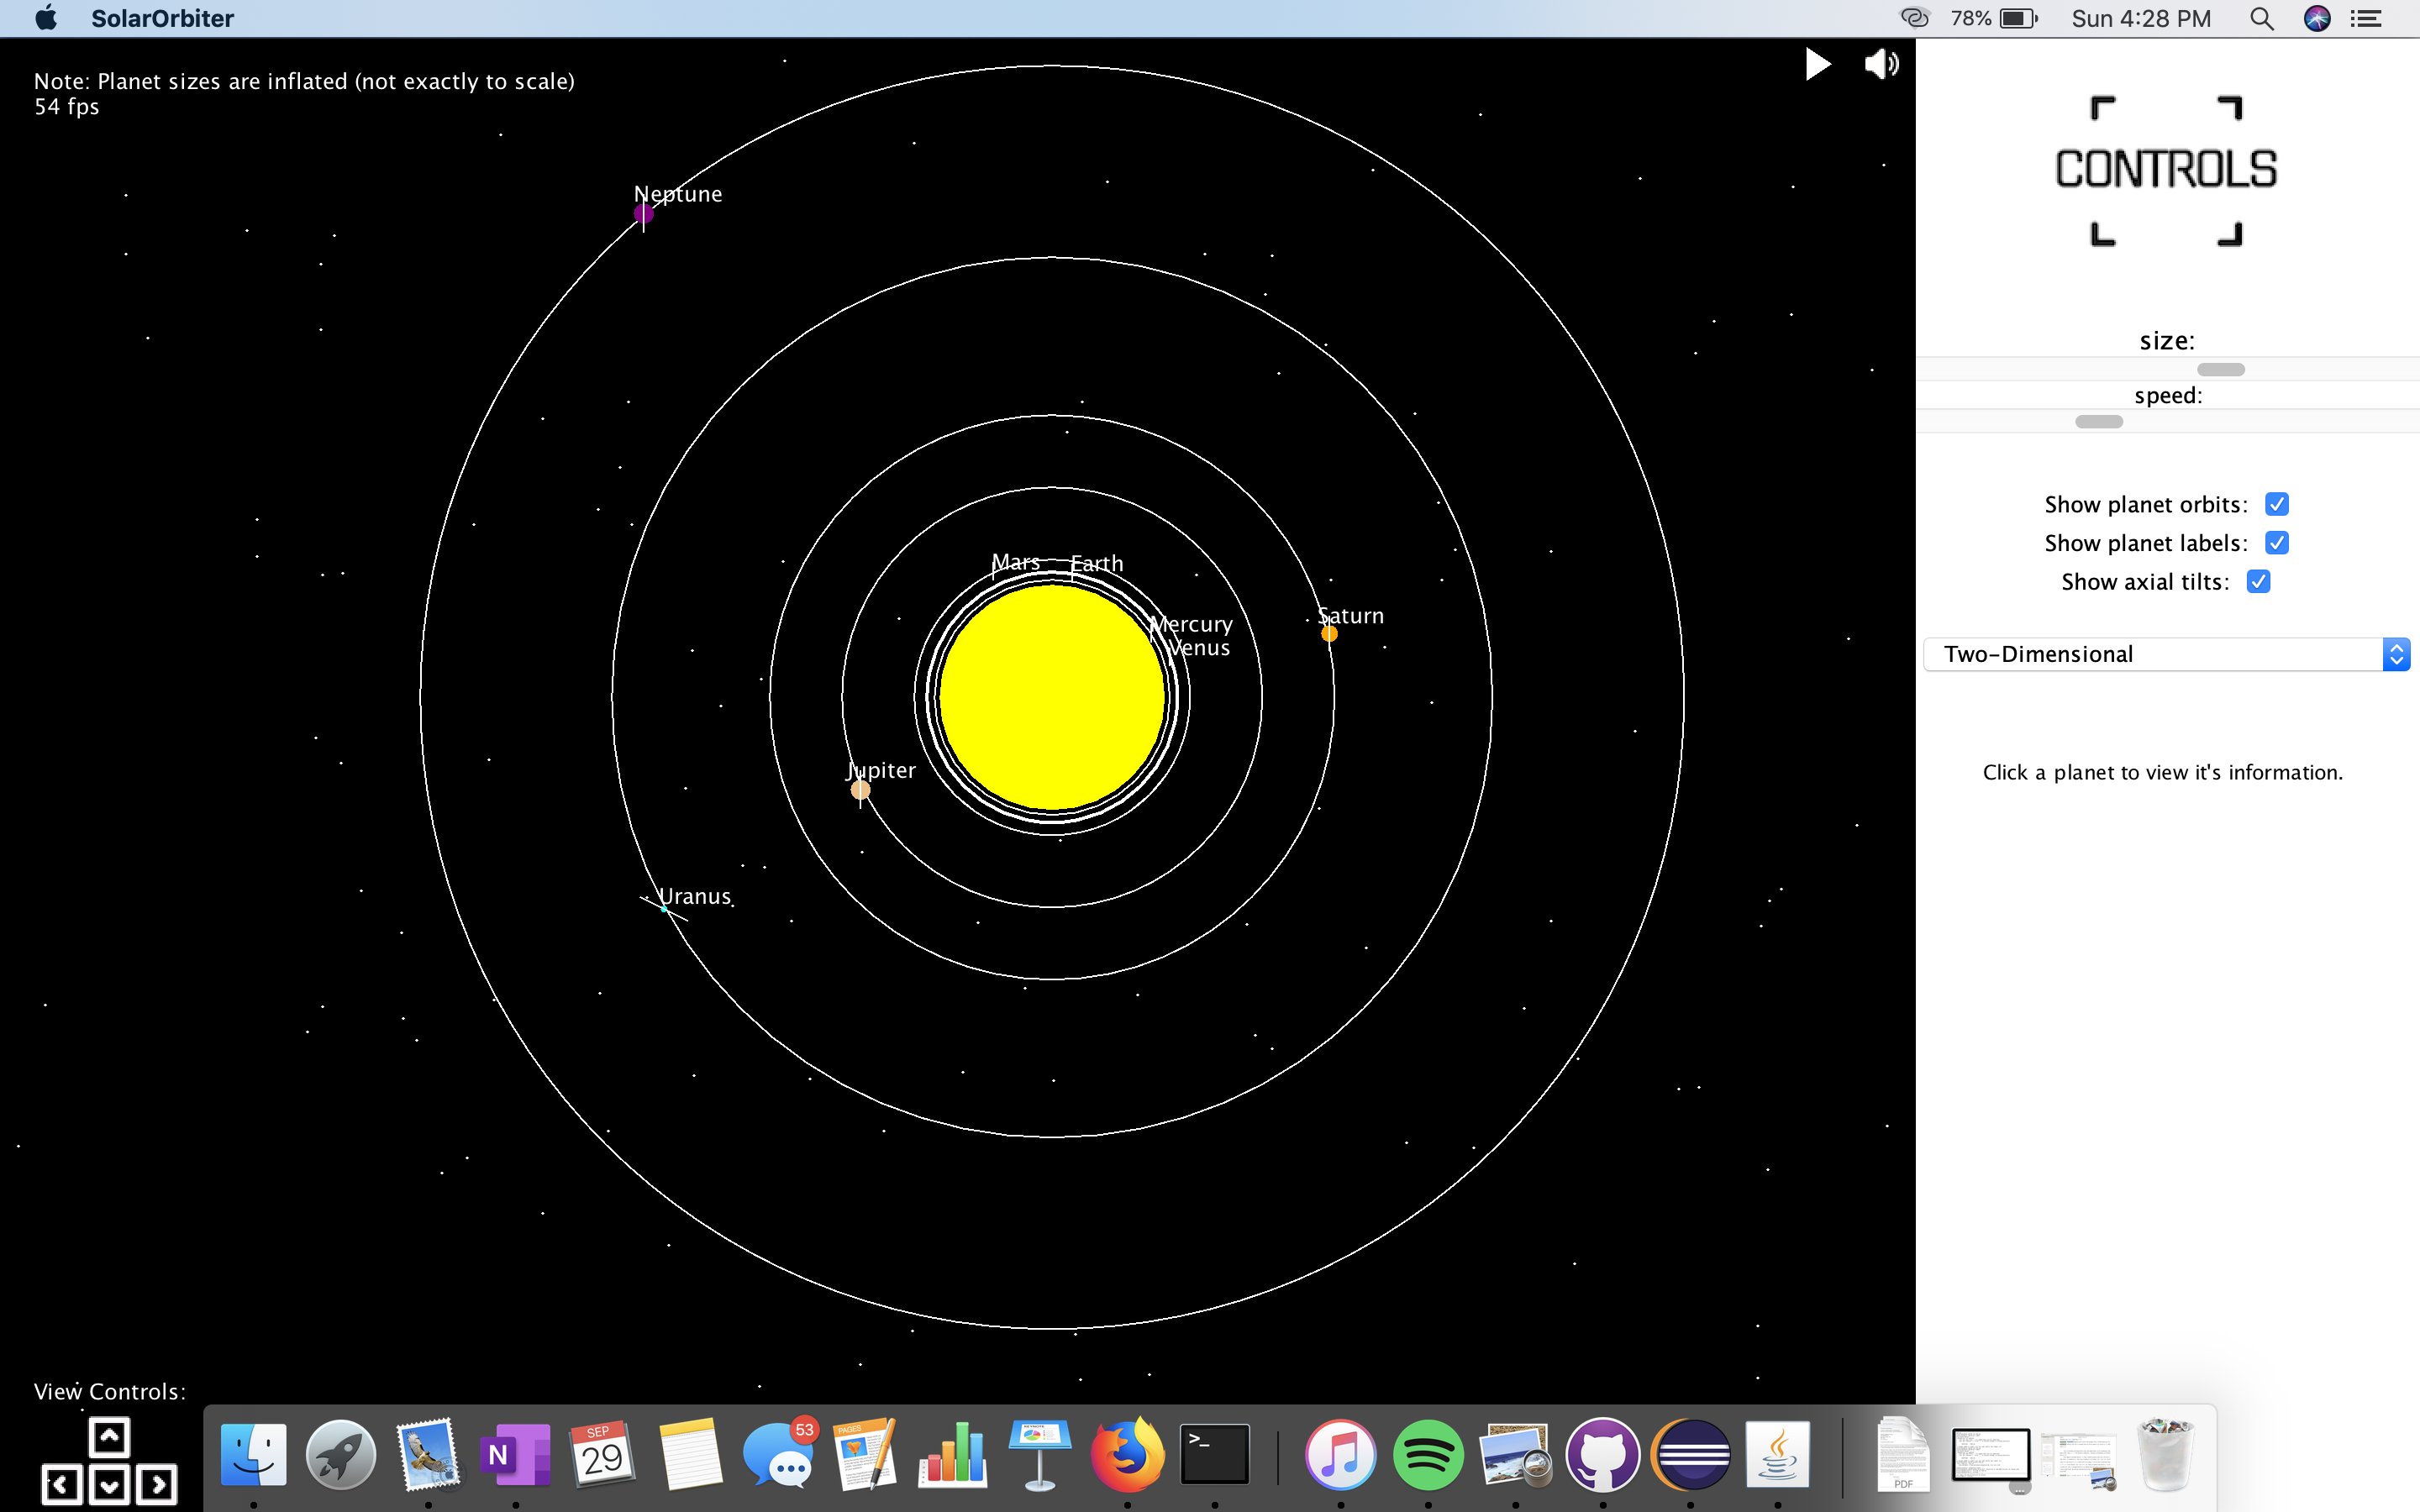The image size is (2420, 1512).
Task: Disable Show planet orbits checkbox
Action: click(x=2277, y=504)
